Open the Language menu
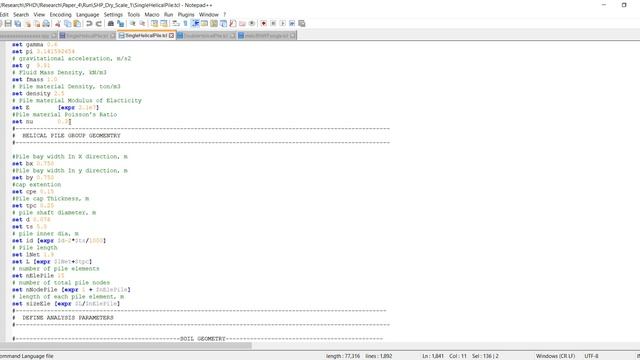Screen dimensions: 640x360 pyautogui.click(x=88, y=15)
